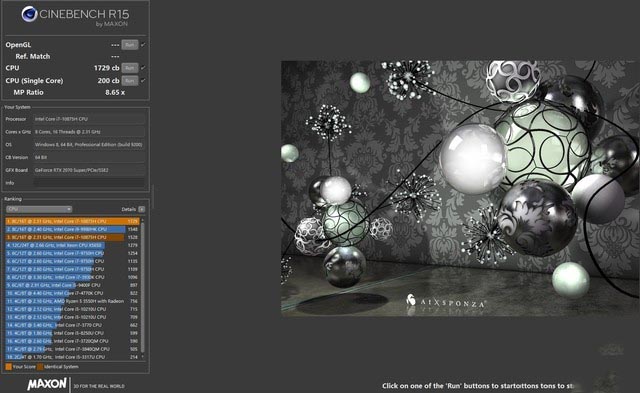Click the GFX Board field showing GeForce RTX 2070 Super
640x393 pixels.
89,170
